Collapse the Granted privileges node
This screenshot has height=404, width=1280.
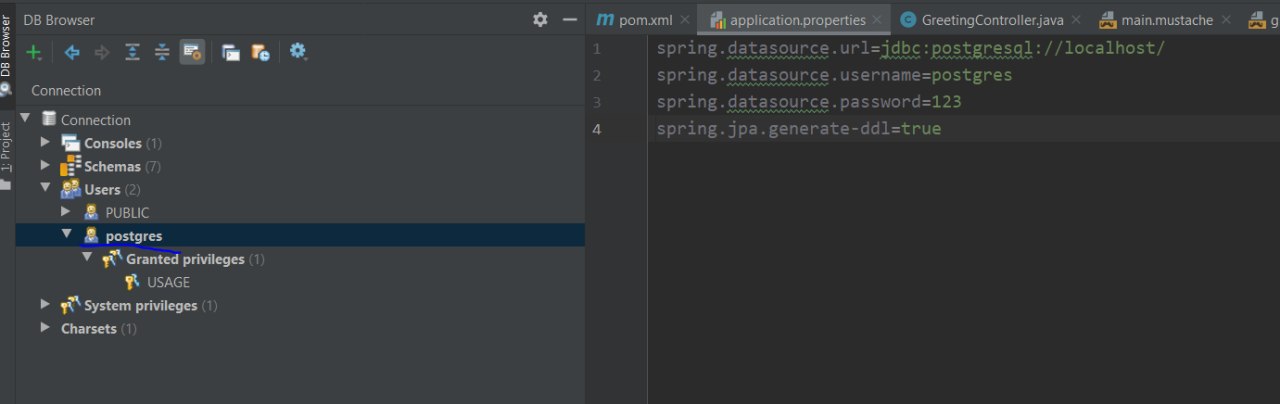pos(87,258)
